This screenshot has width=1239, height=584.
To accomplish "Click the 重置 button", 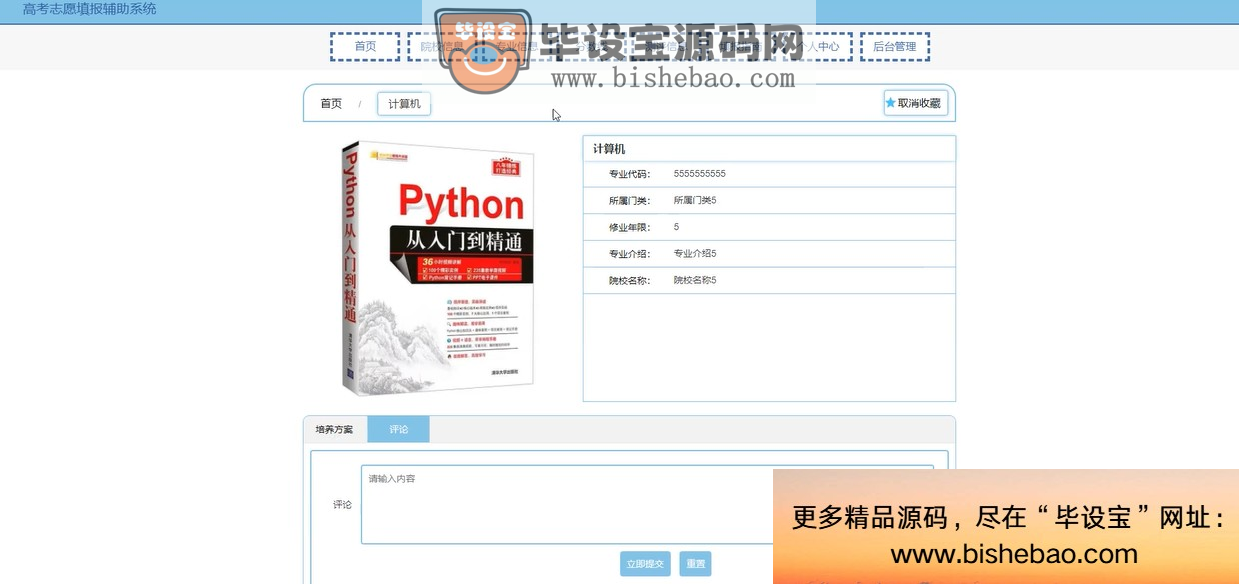I will tap(695, 564).
